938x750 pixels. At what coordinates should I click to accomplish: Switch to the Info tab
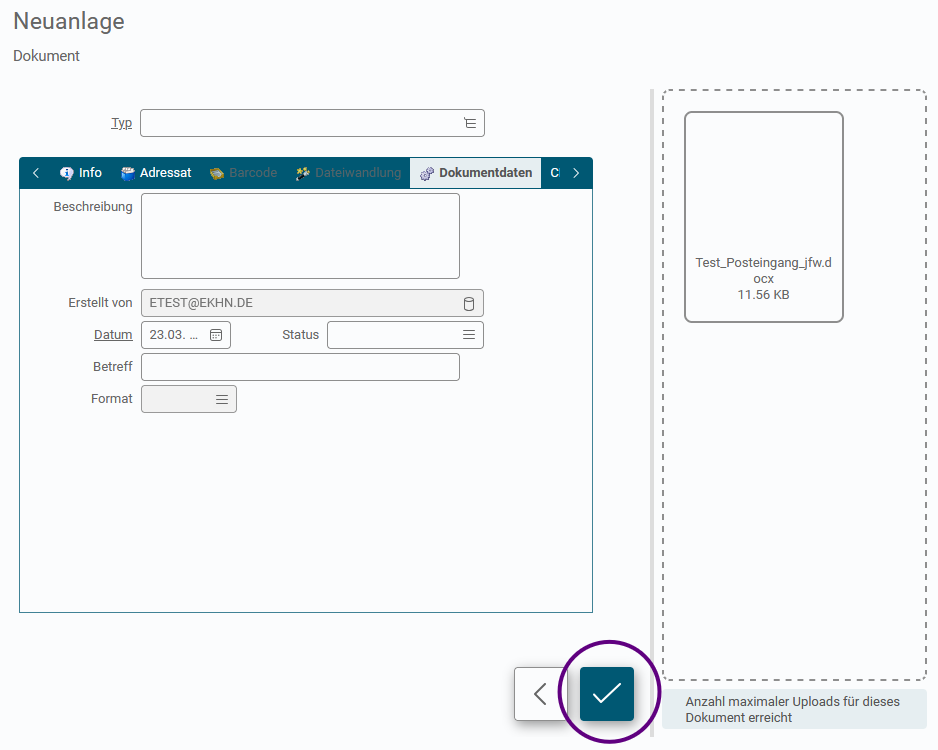pyautogui.click(x=81, y=173)
